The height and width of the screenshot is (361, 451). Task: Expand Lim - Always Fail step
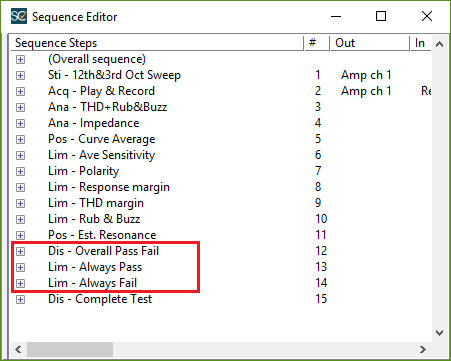point(20,283)
